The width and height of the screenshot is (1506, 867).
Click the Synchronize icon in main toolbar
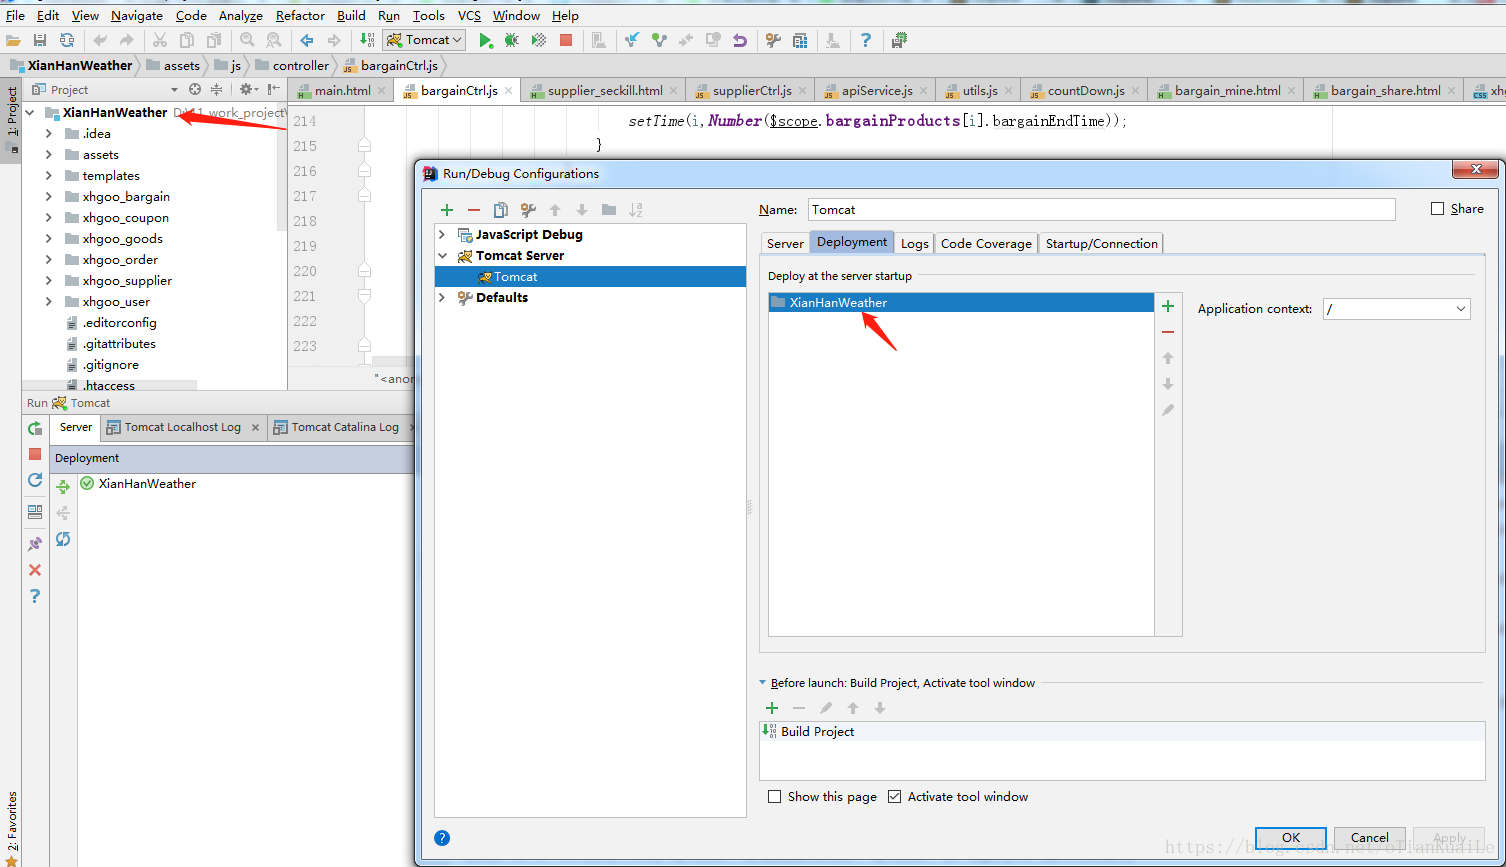pos(67,40)
